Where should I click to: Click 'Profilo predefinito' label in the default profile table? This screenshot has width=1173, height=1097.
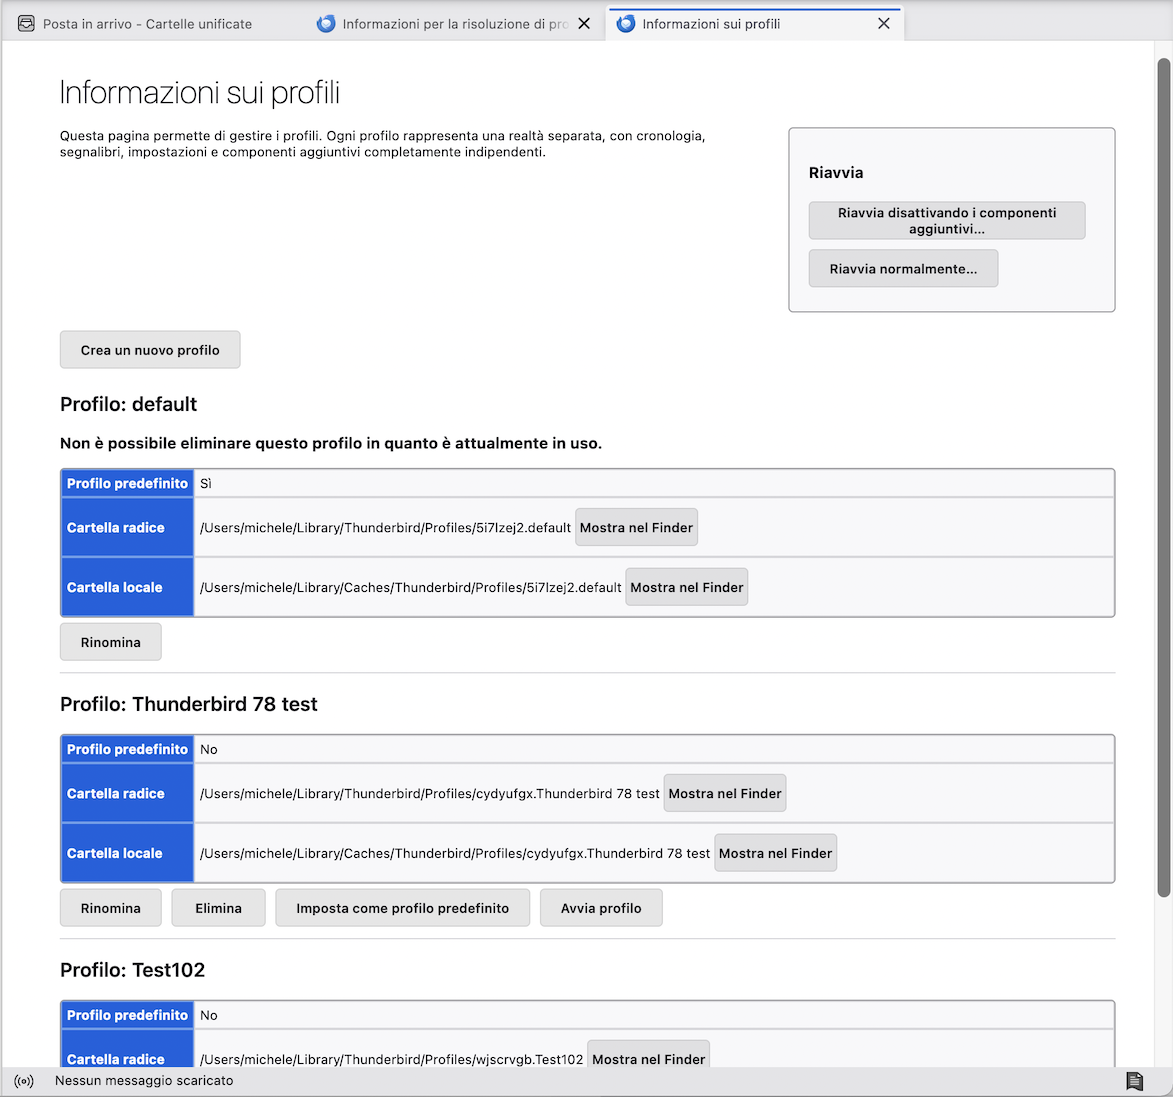pyautogui.click(x=127, y=483)
